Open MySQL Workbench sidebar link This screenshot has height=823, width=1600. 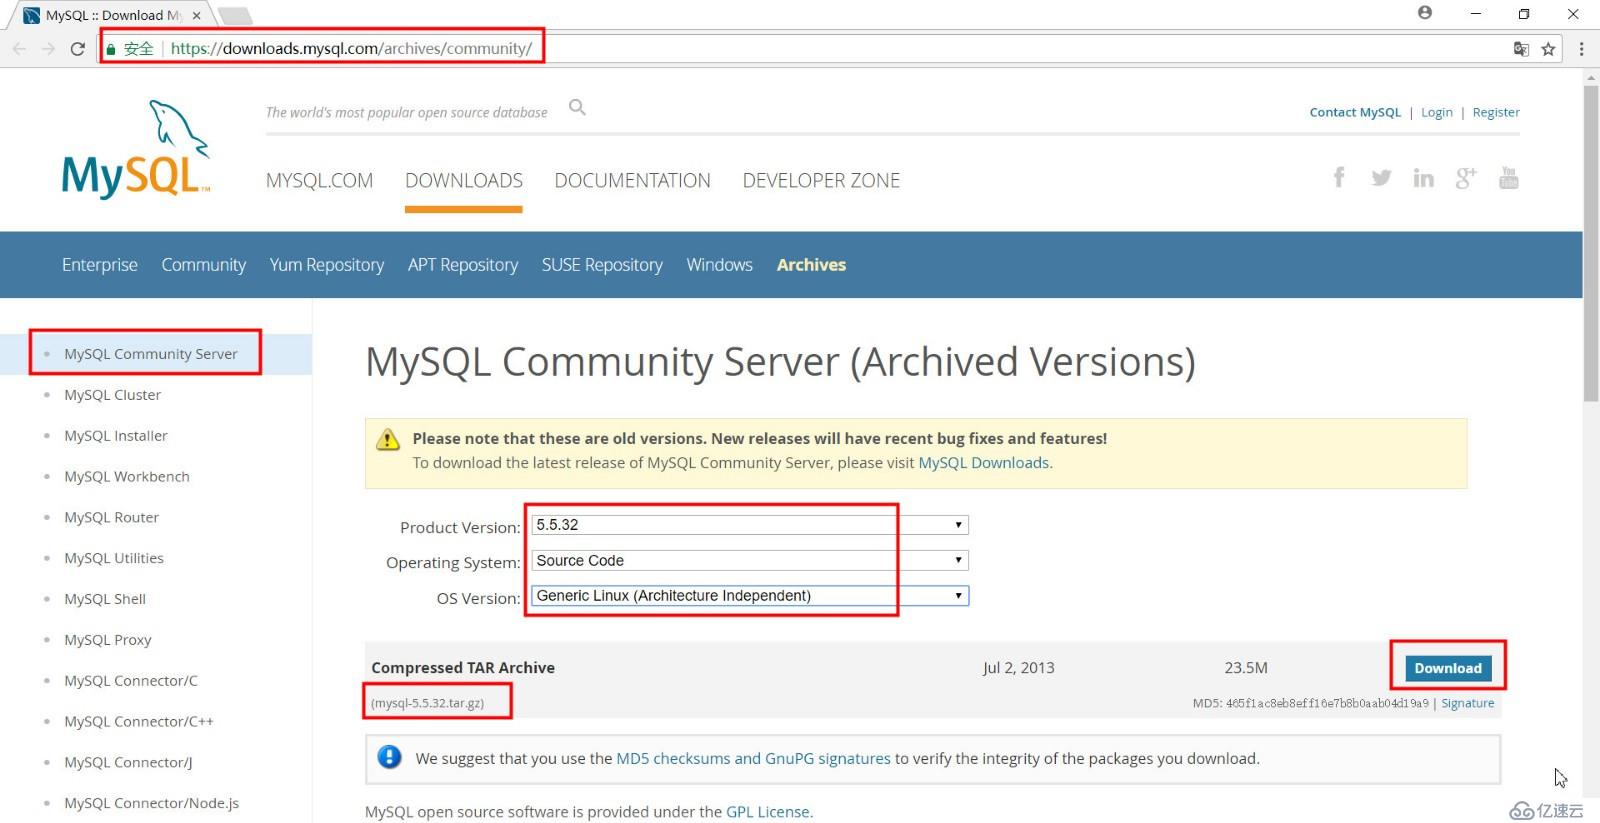pyautogui.click(x=127, y=477)
